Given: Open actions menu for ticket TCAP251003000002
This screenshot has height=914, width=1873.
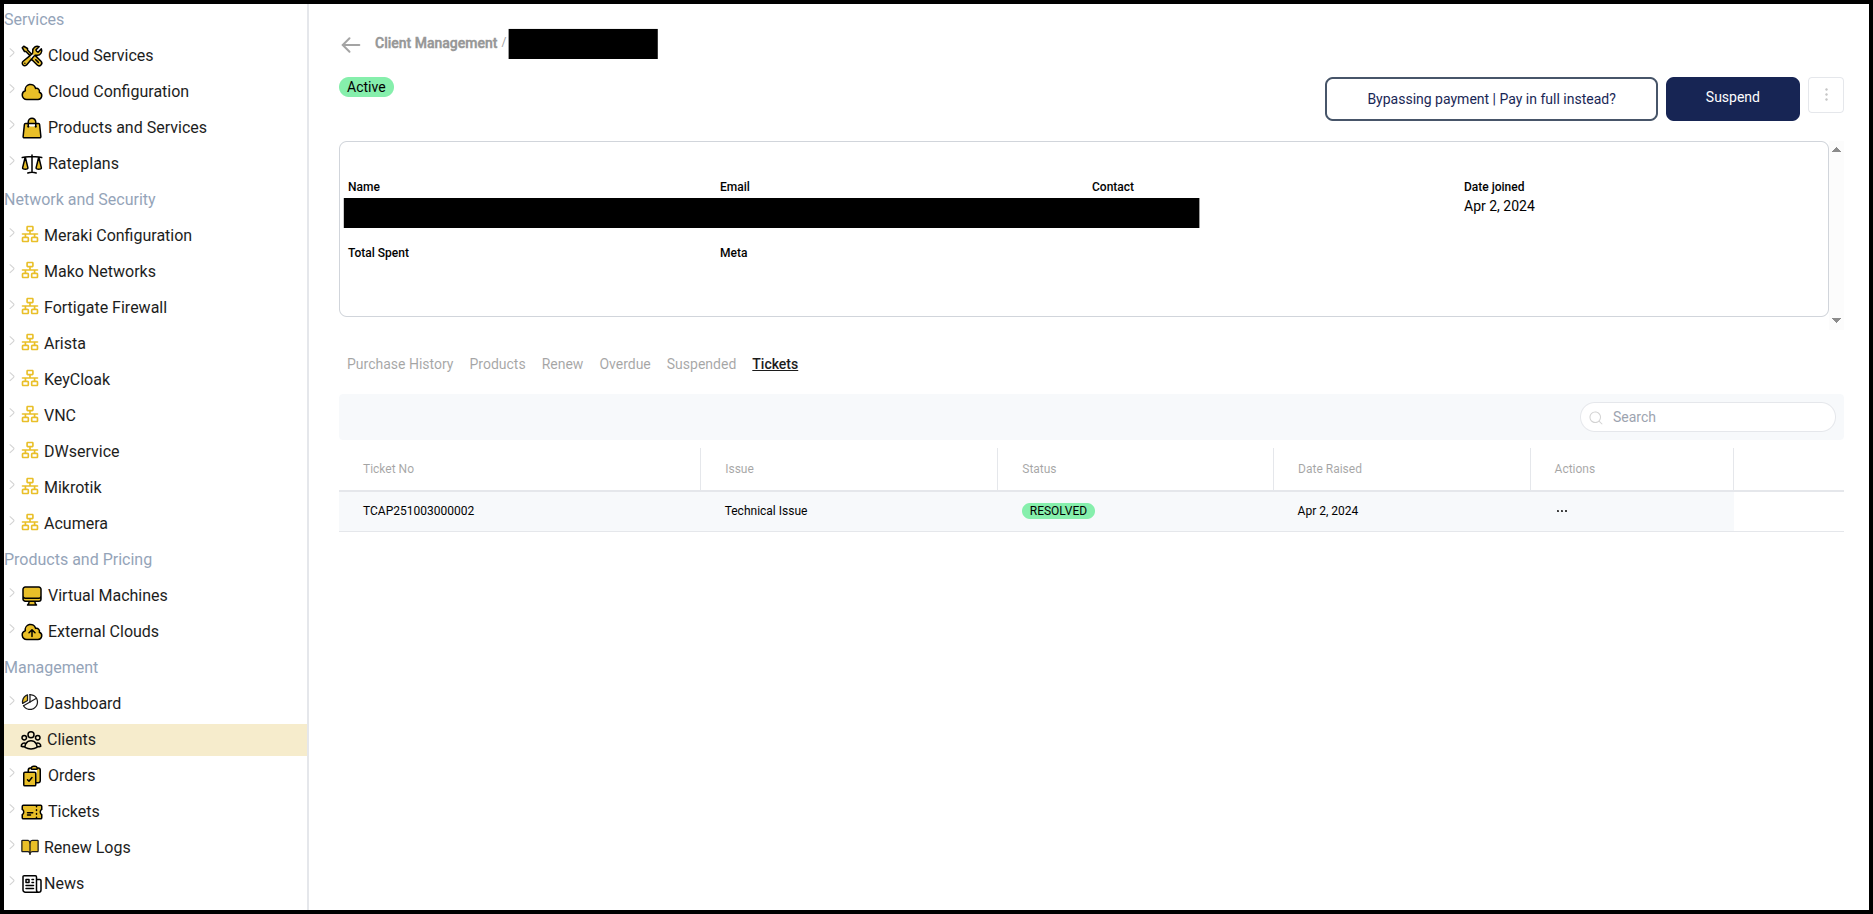Looking at the screenshot, I should point(1562,511).
